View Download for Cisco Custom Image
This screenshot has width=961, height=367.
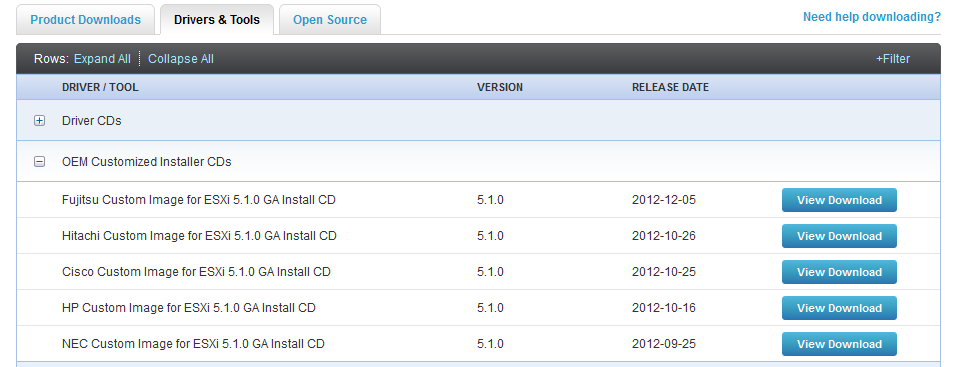[839, 272]
